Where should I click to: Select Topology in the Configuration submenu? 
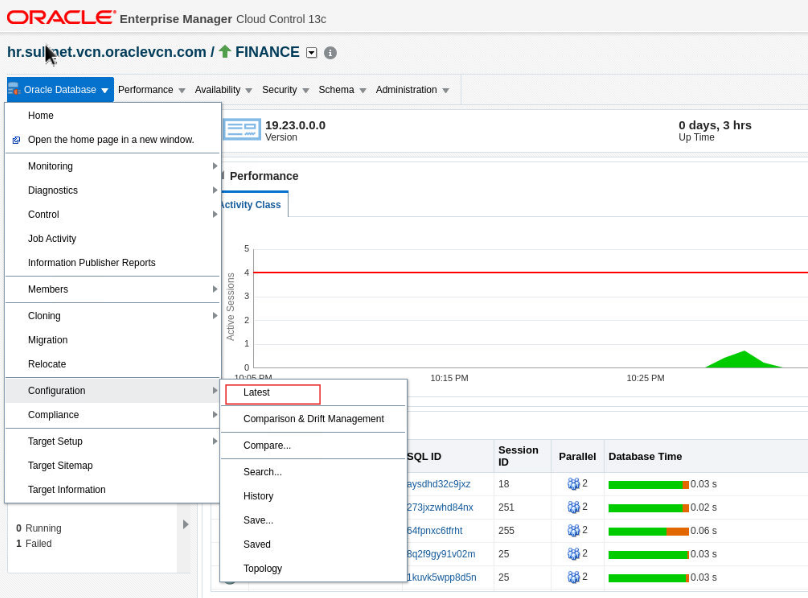(262, 569)
